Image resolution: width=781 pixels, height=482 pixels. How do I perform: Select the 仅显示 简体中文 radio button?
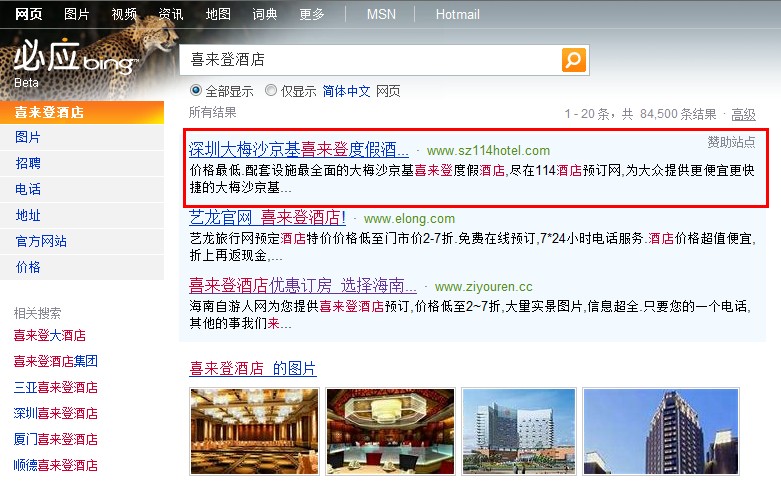pyautogui.click(x=270, y=90)
